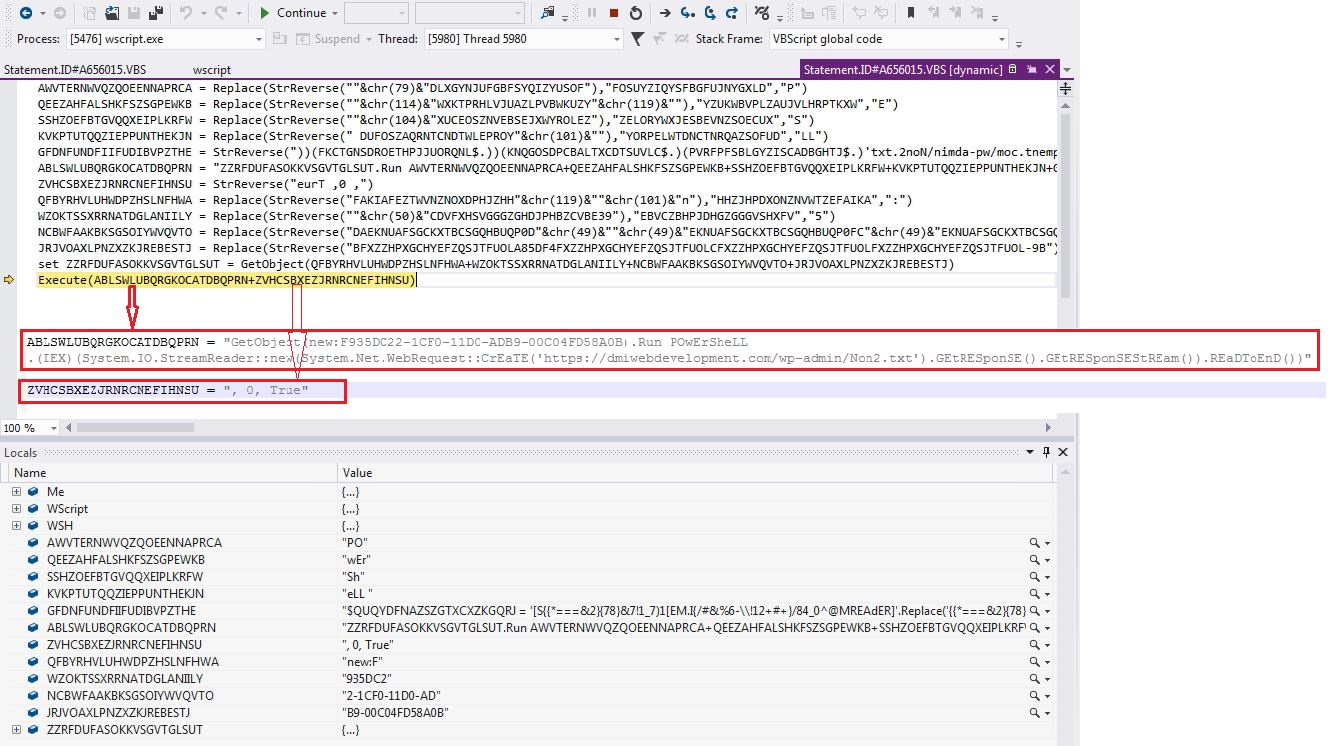Click the "B9-00C04FD58A0B" value in Locals
Image resolution: width=1332 pixels, height=746 pixels.
(395, 712)
